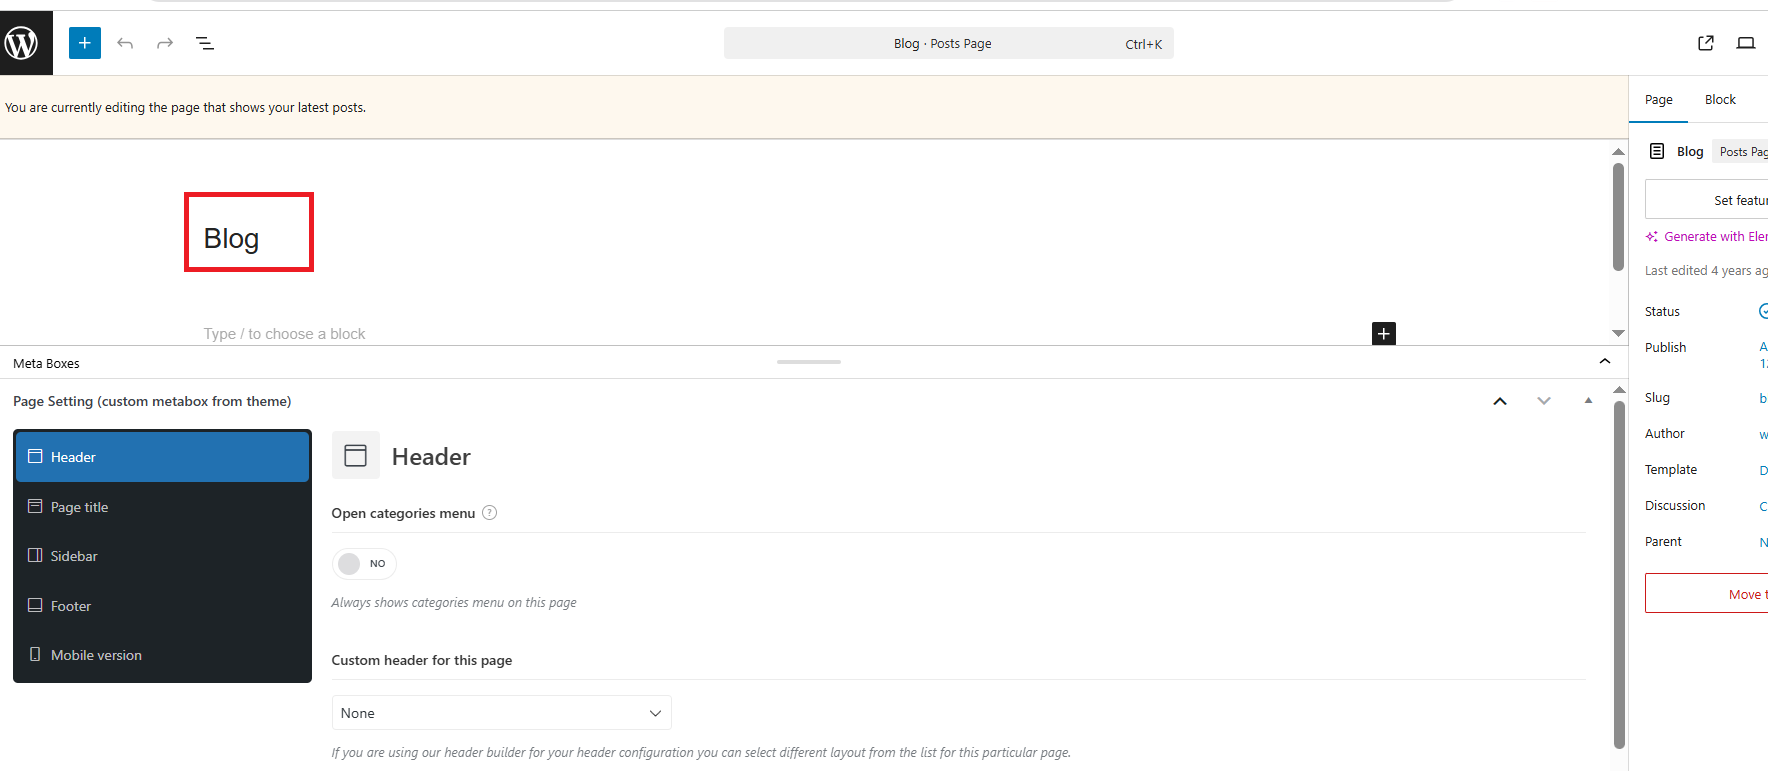
Task: Click the Publish label in the sidebar
Action: [1665, 348]
